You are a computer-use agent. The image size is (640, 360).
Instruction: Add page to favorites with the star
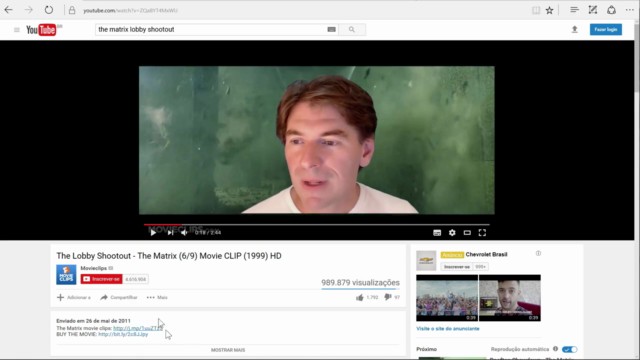549,10
